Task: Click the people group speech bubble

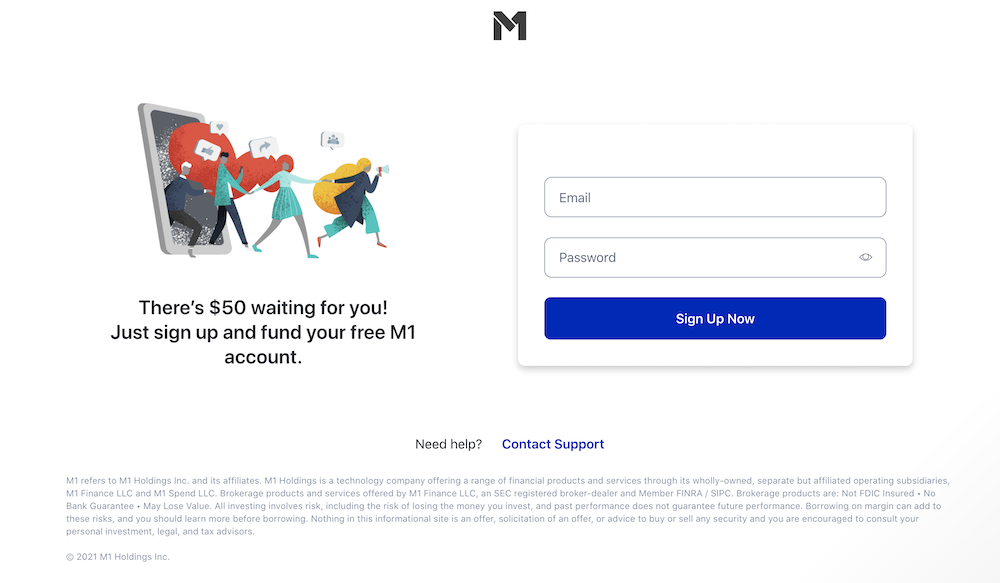Action: click(332, 140)
